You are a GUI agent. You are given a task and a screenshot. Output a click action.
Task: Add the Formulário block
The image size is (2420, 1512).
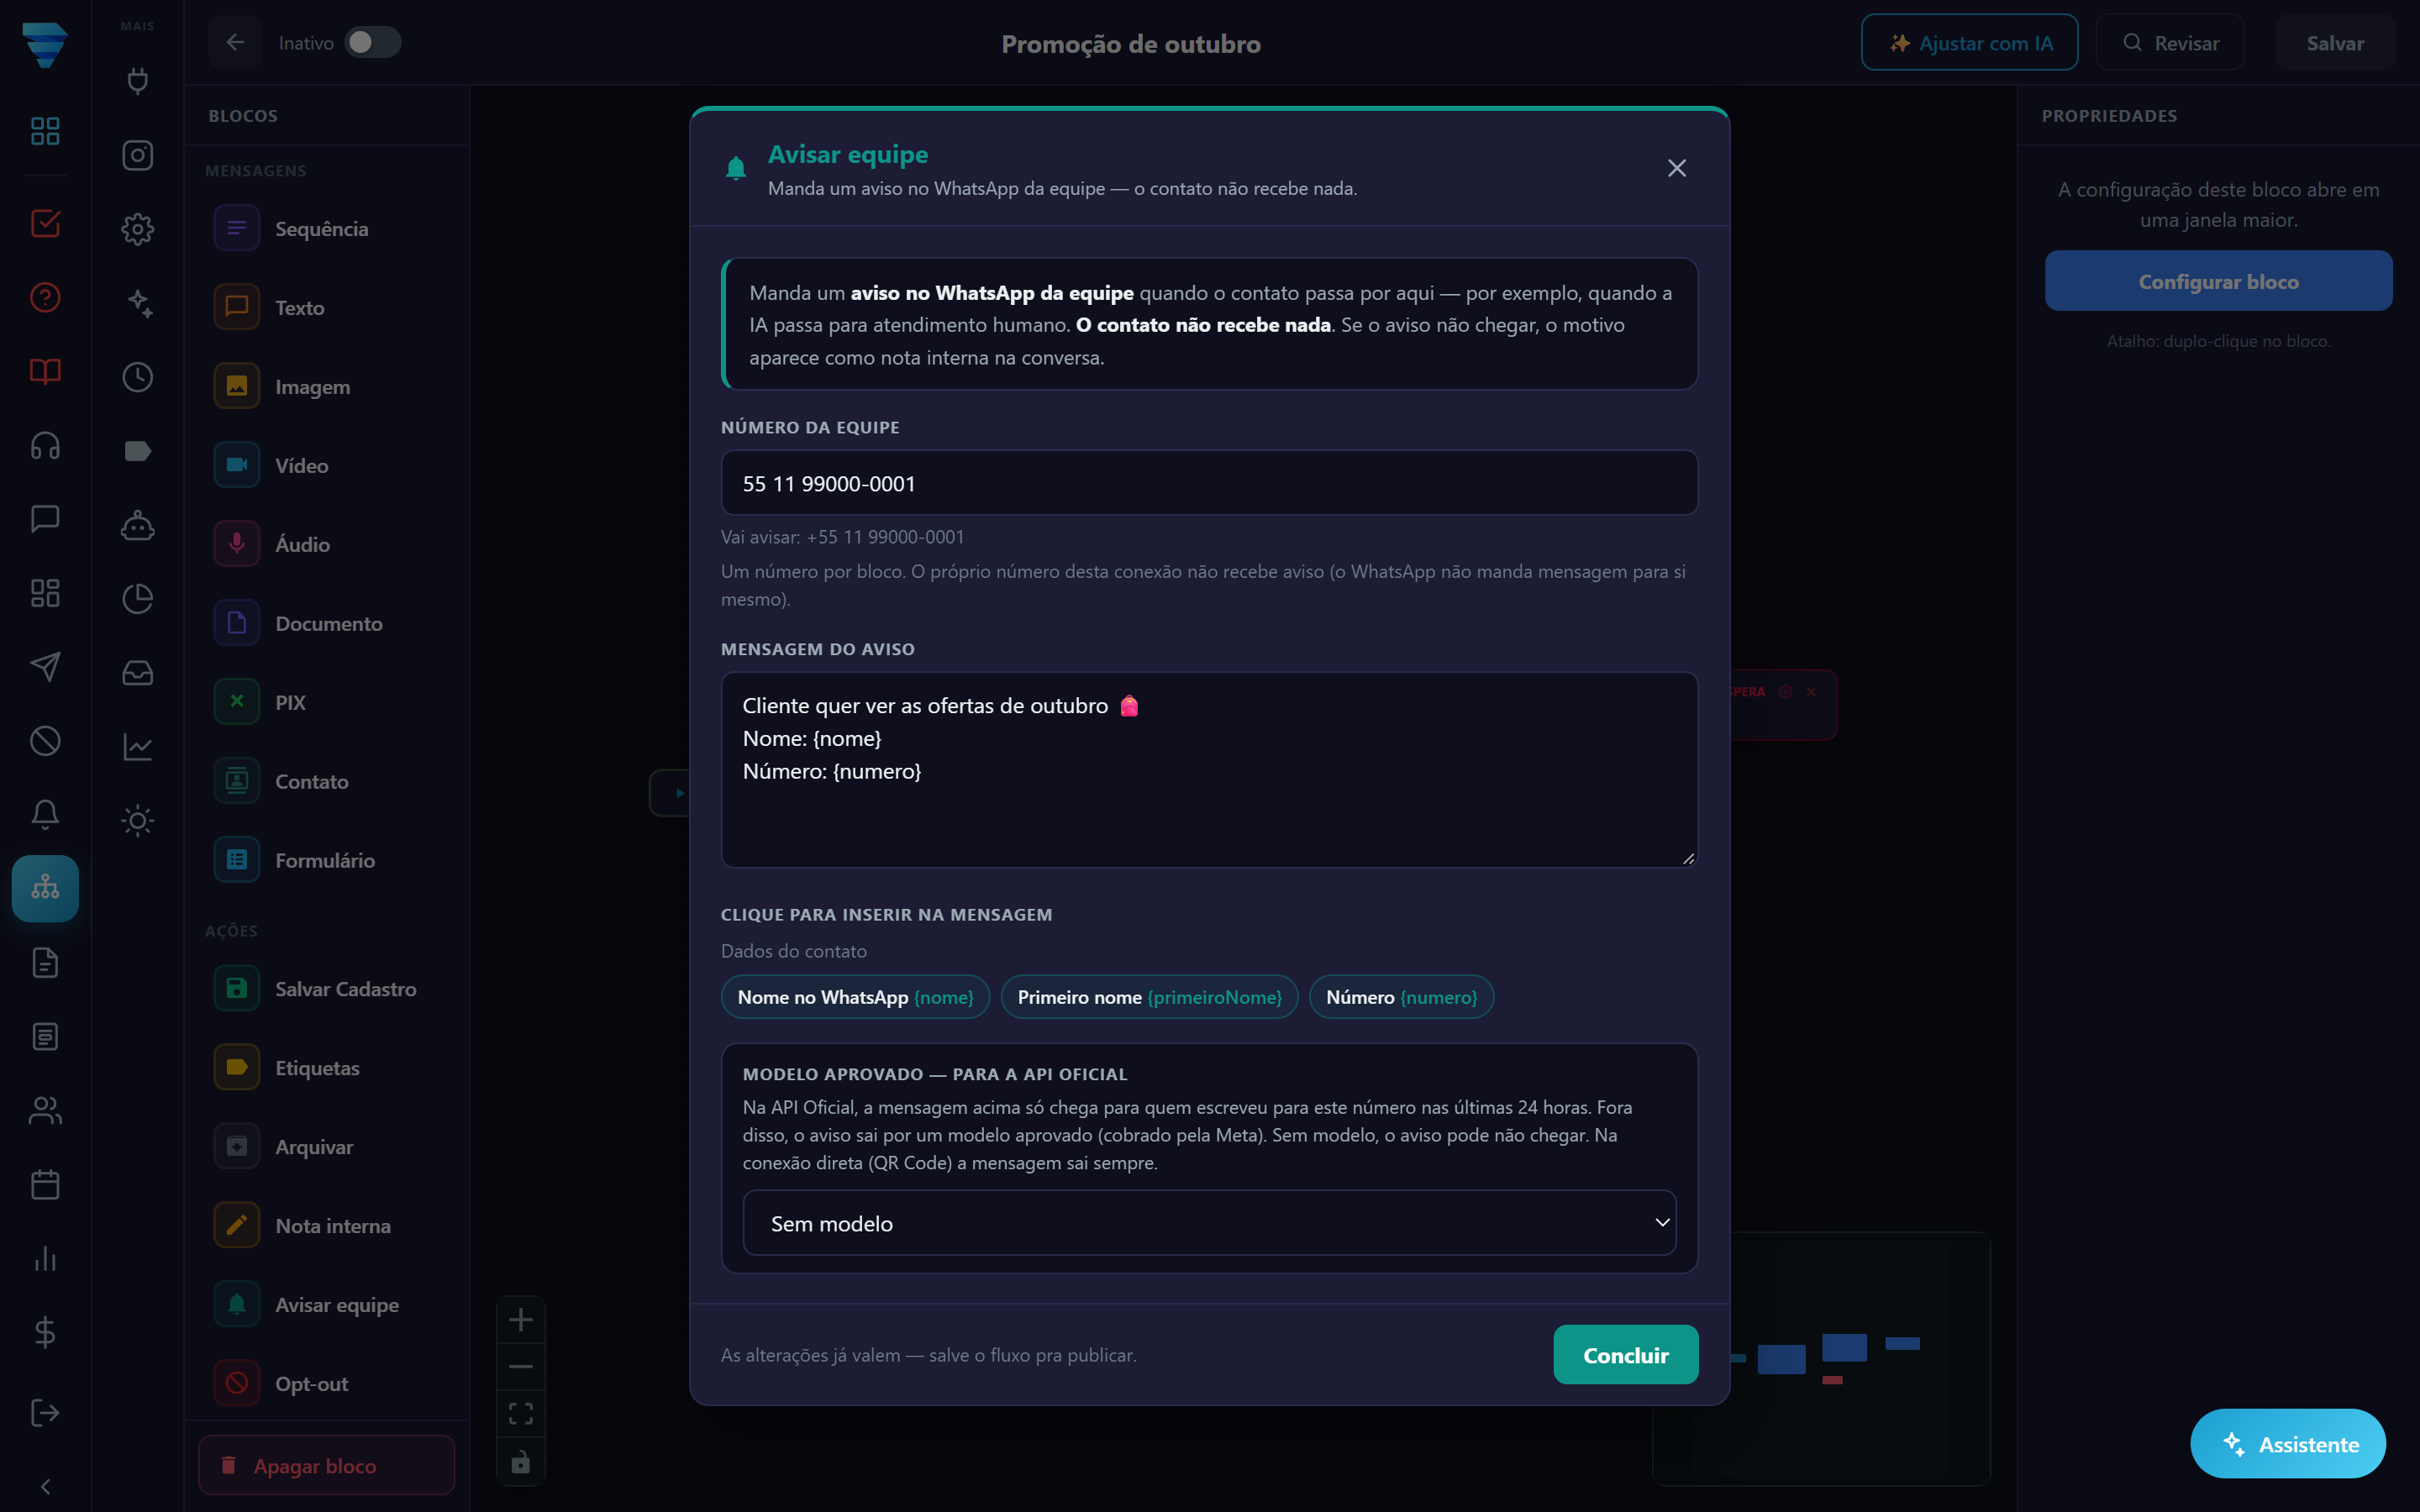(326, 860)
